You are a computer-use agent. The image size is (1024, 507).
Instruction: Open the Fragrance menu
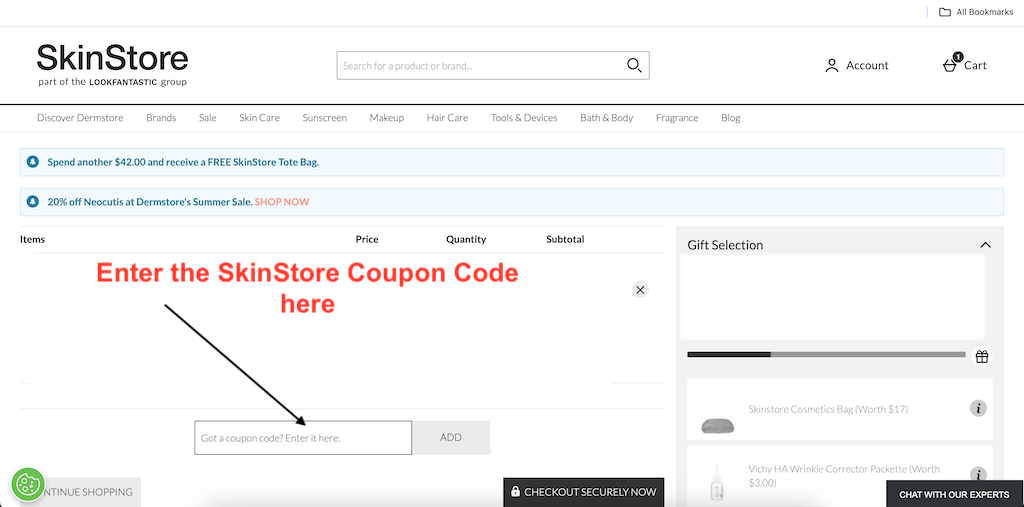[x=677, y=118]
